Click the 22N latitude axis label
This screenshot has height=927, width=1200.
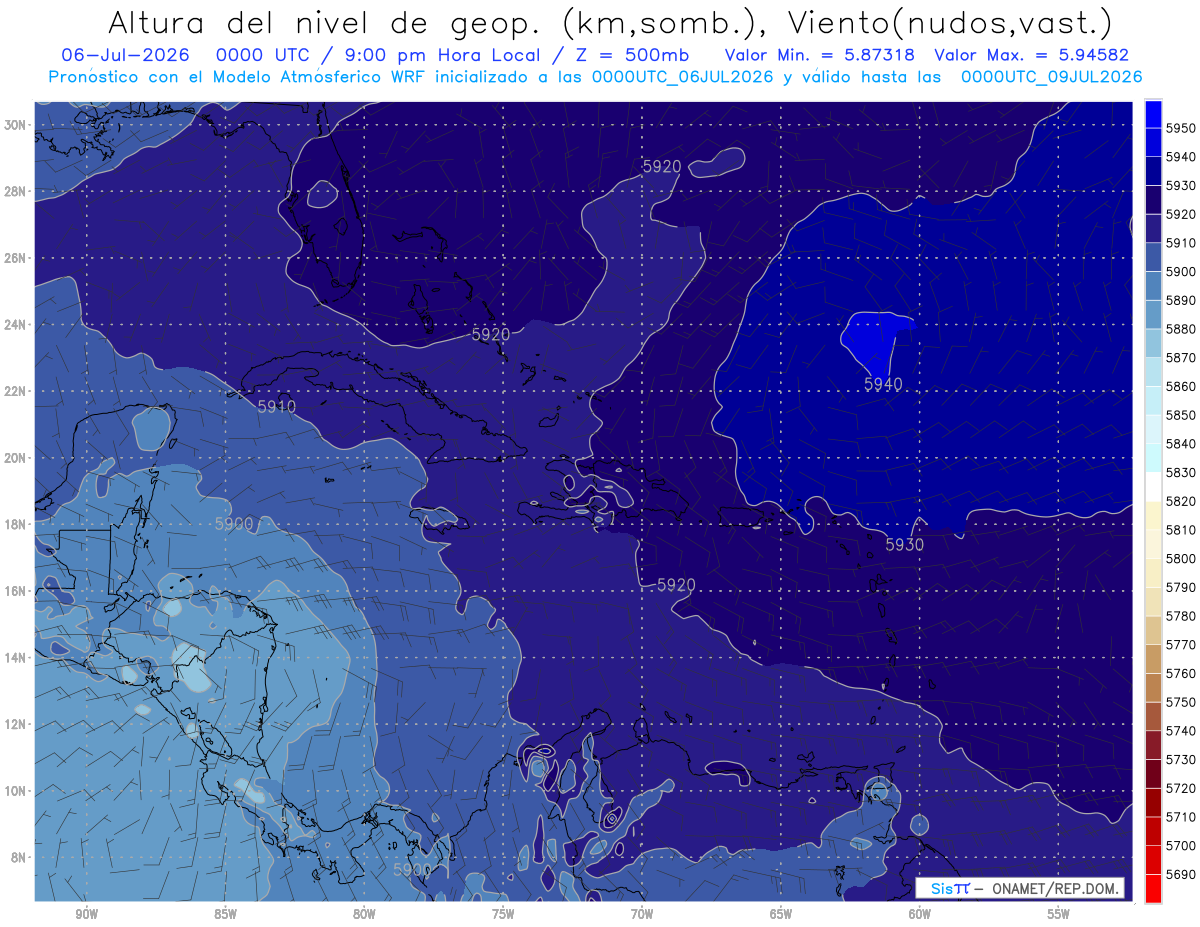[x=15, y=391]
